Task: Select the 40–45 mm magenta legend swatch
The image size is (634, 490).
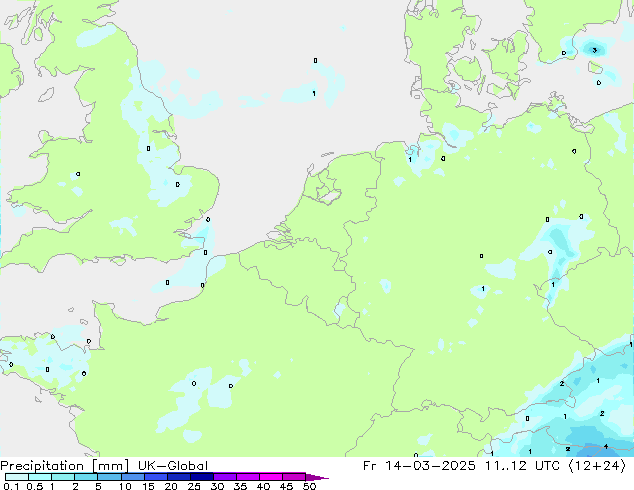Action: tap(271, 477)
